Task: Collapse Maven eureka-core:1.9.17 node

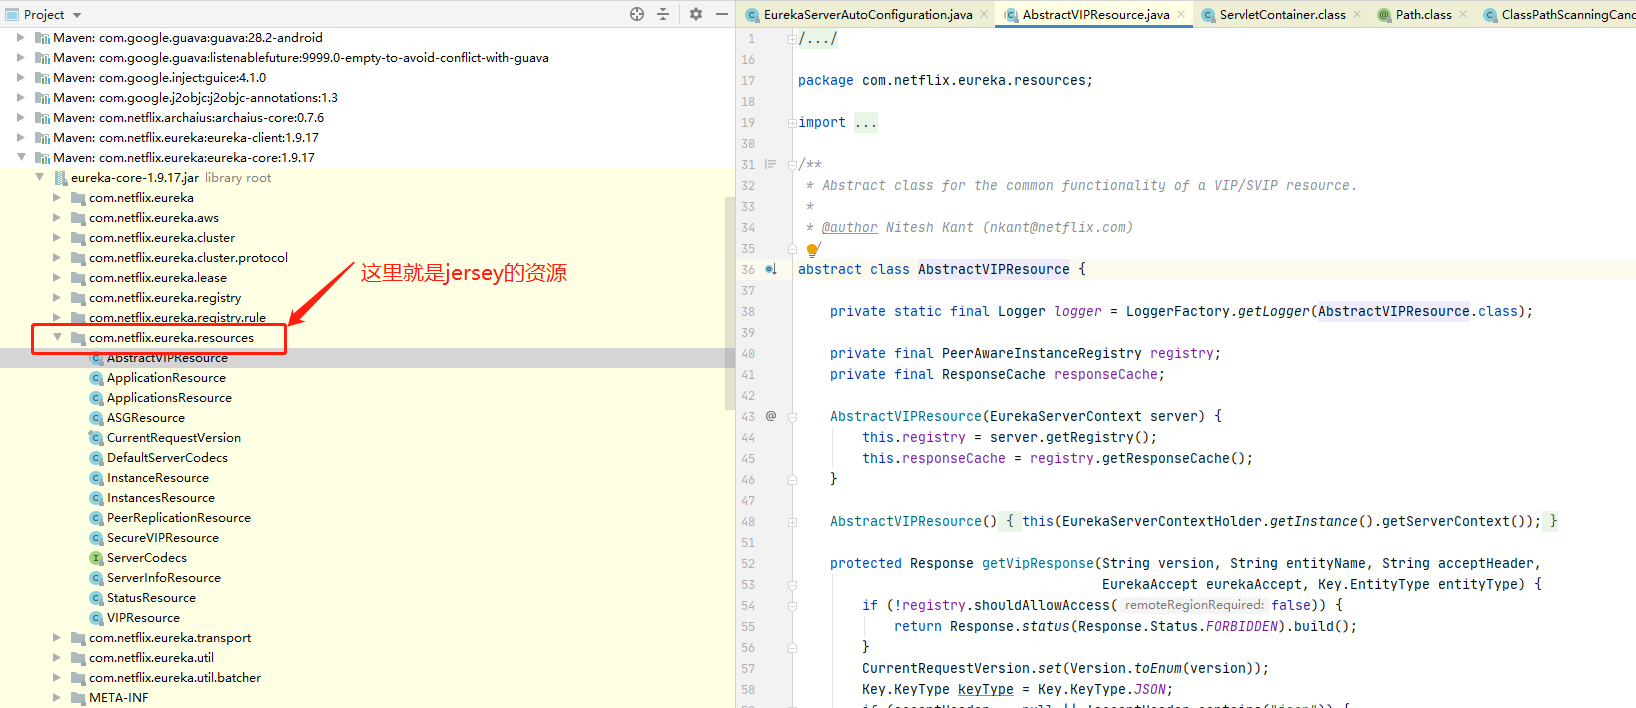Action: click(x=21, y=158)
